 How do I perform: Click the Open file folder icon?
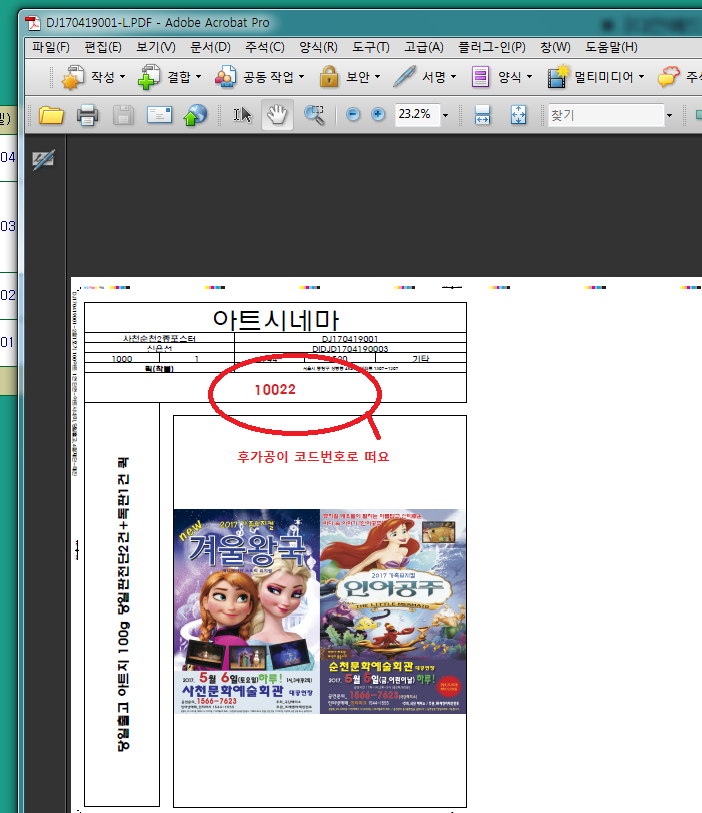pos(51,115)
